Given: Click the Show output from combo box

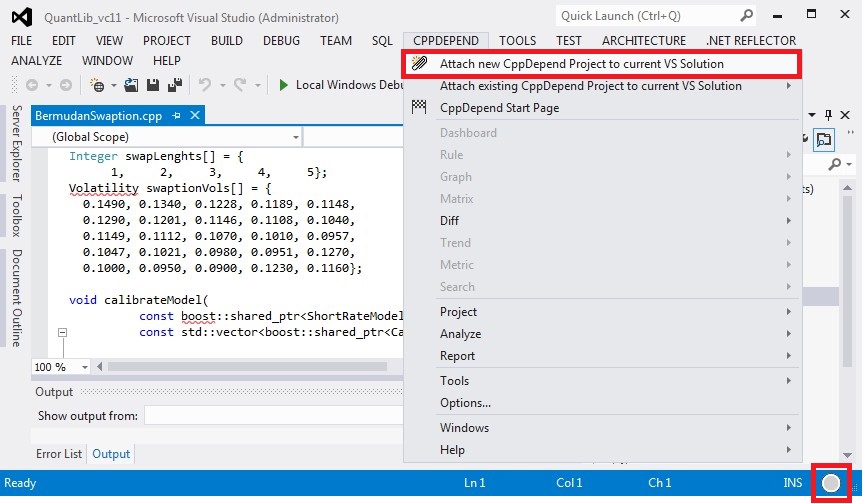Looking at the screenshot, I should [274, 416].
